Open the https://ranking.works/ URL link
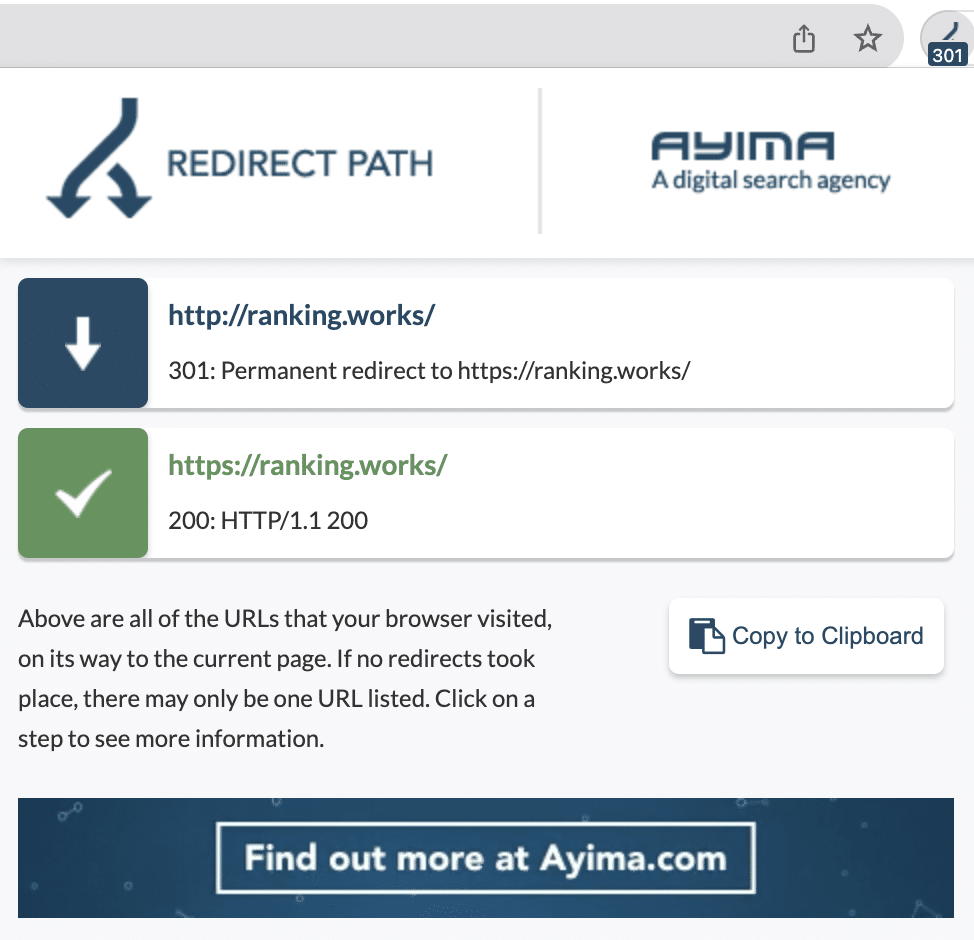 (307, 466)
